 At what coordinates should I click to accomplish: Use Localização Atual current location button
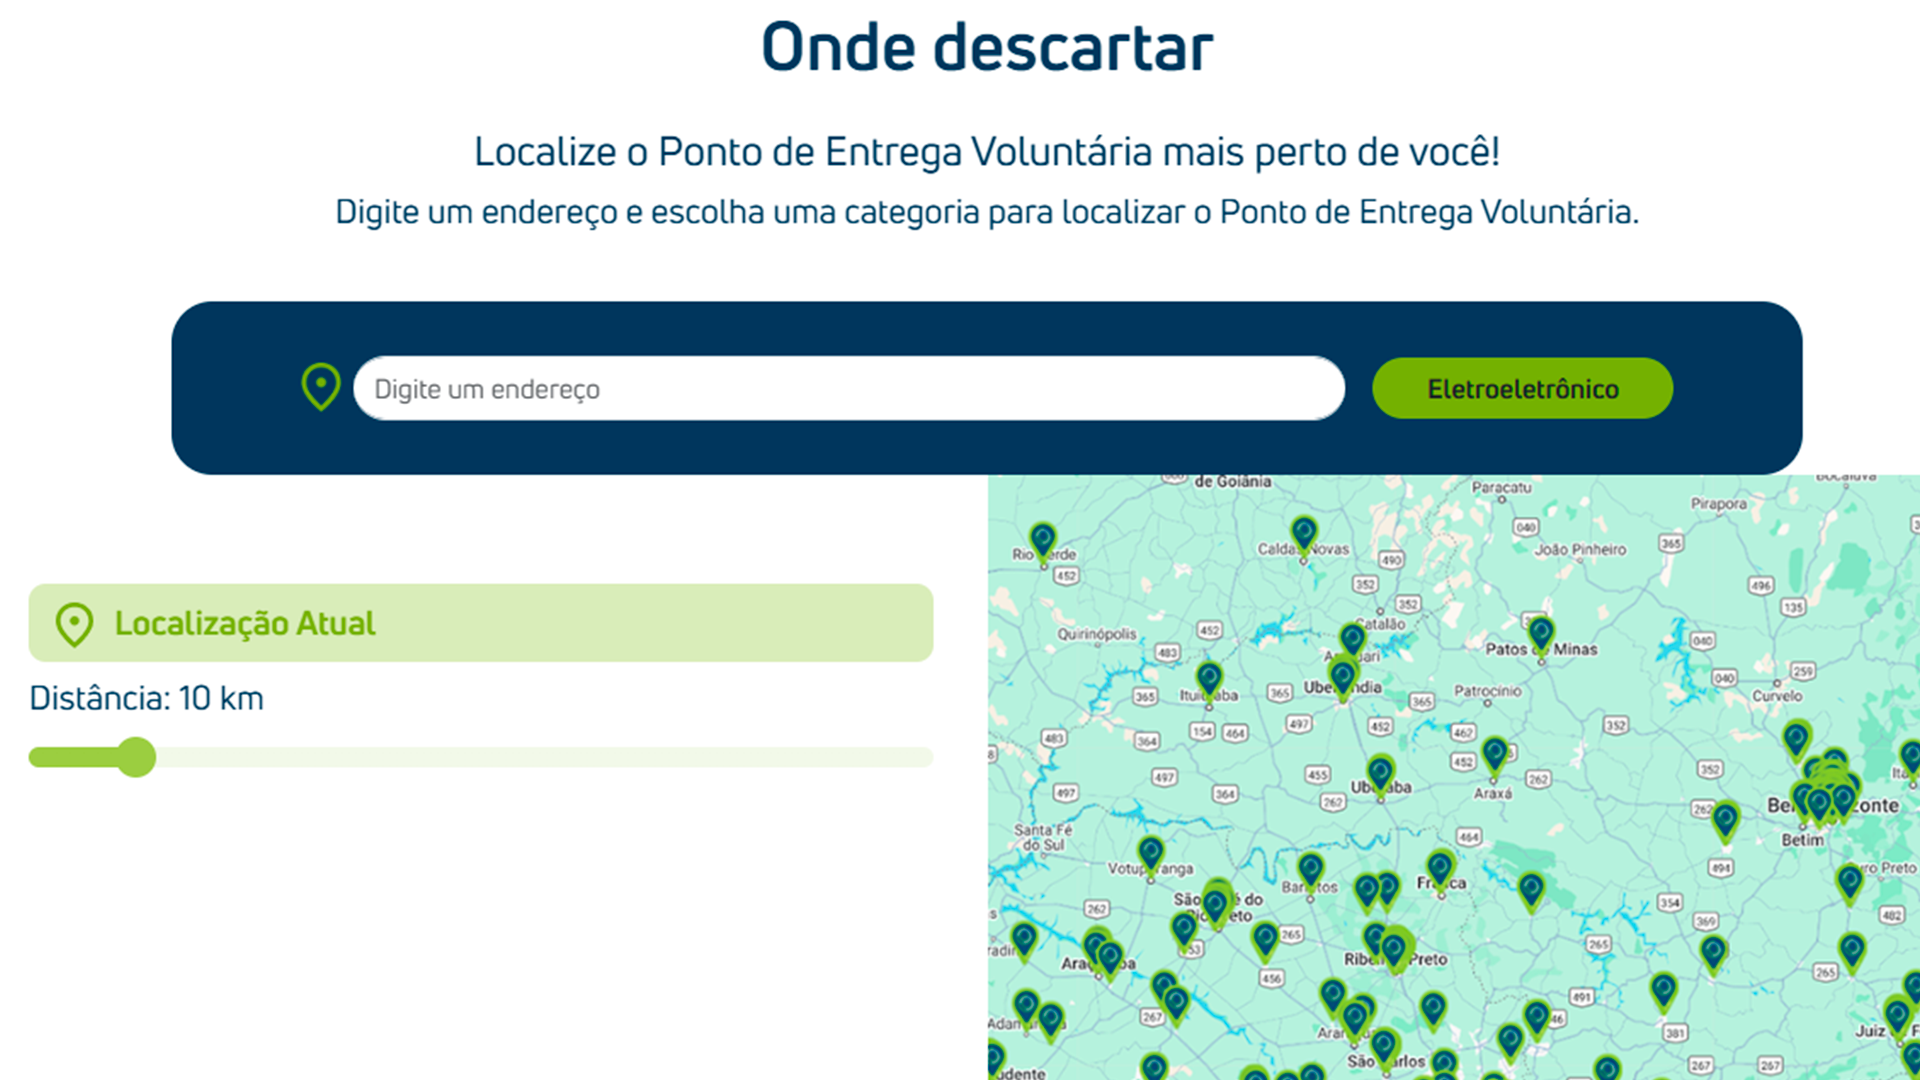pyautogui.click(x=480, y=623)
